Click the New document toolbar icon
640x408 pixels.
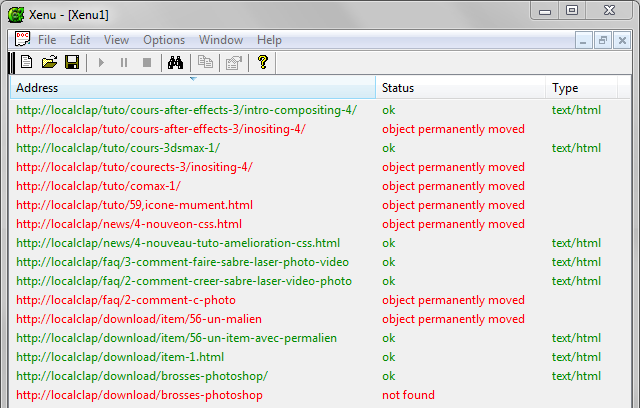point(27,62)
